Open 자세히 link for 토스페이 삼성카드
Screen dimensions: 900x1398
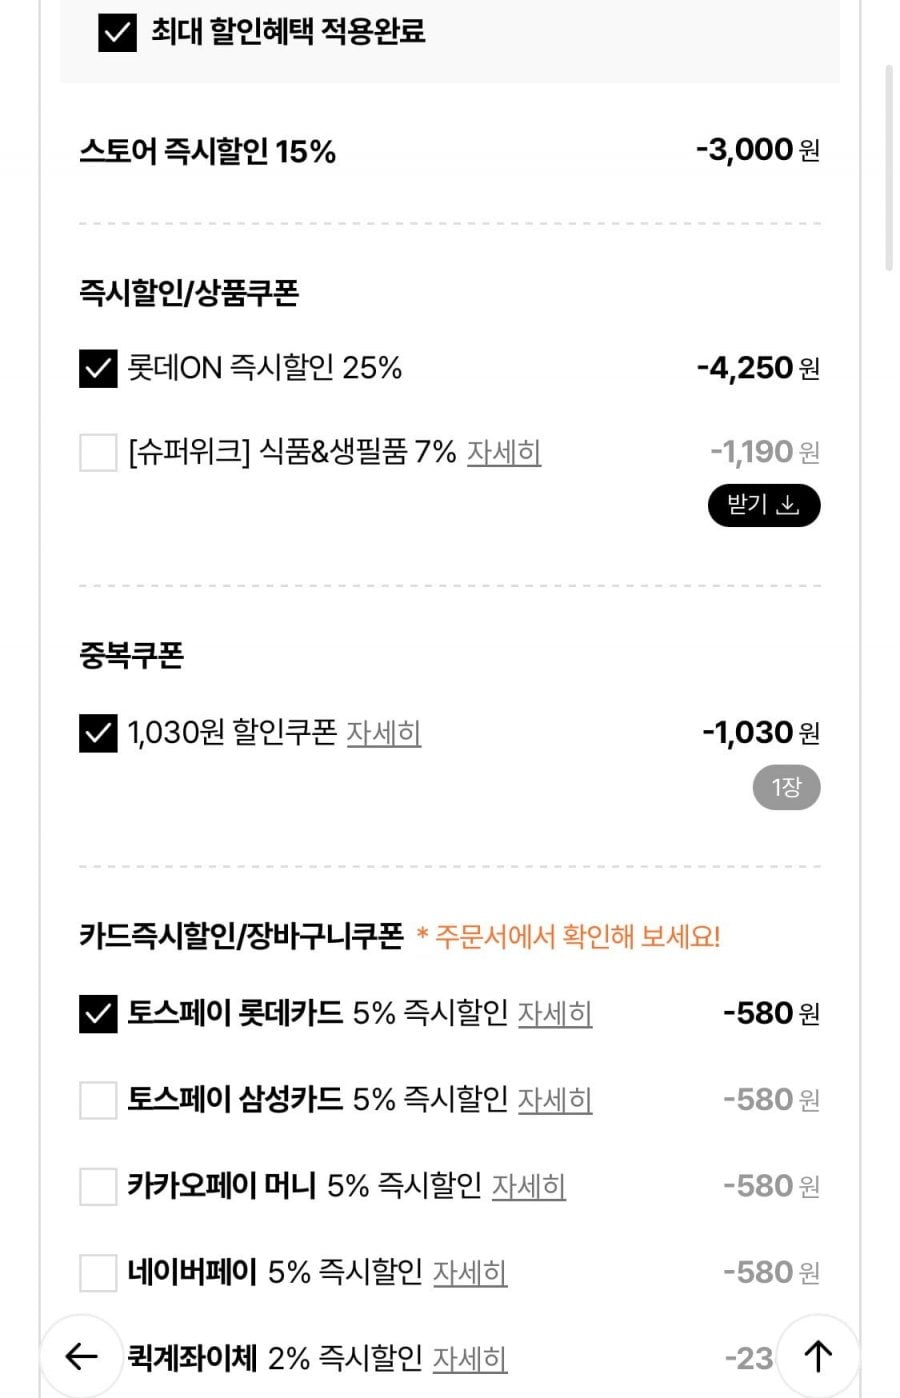pyautogui.click(x=554, y=1100)
